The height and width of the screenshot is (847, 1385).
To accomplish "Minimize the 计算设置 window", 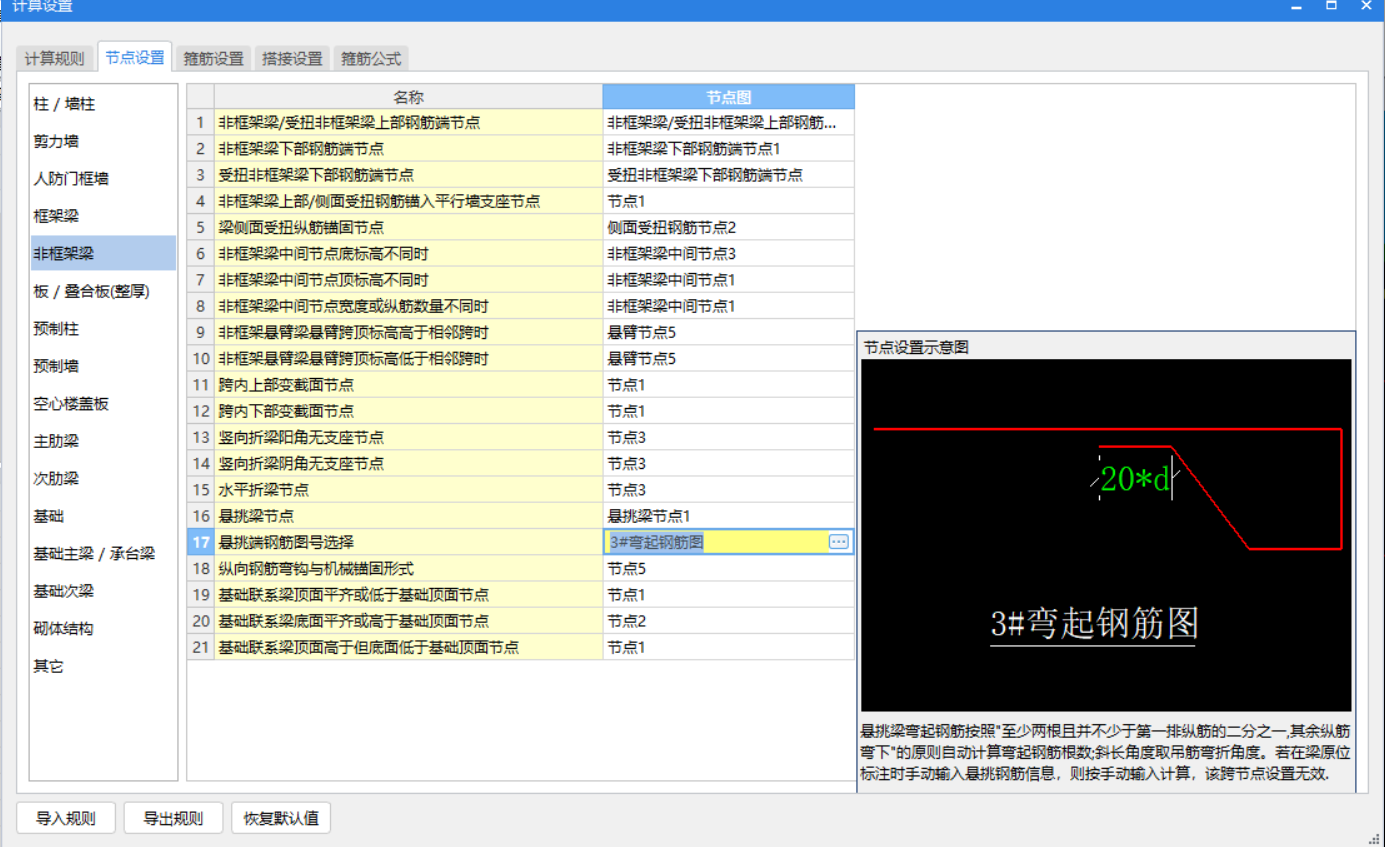I will point(1296,6).
